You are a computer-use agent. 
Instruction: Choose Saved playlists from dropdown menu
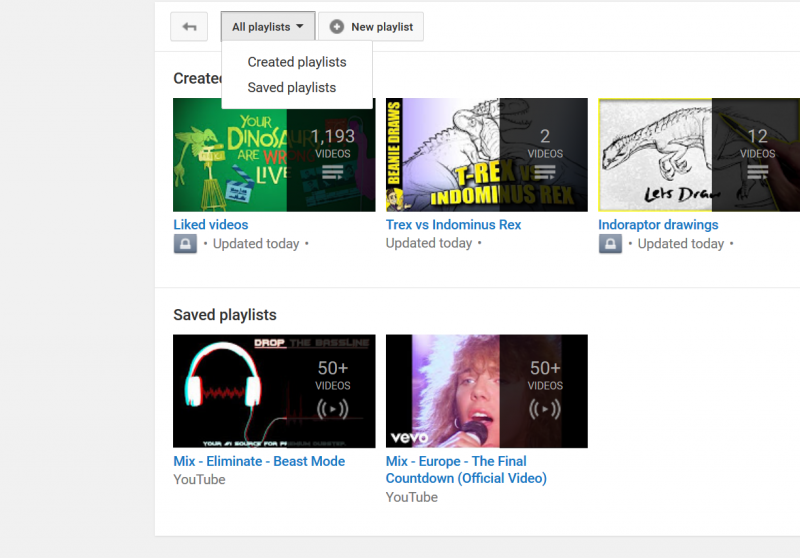(x=292, y=88)
